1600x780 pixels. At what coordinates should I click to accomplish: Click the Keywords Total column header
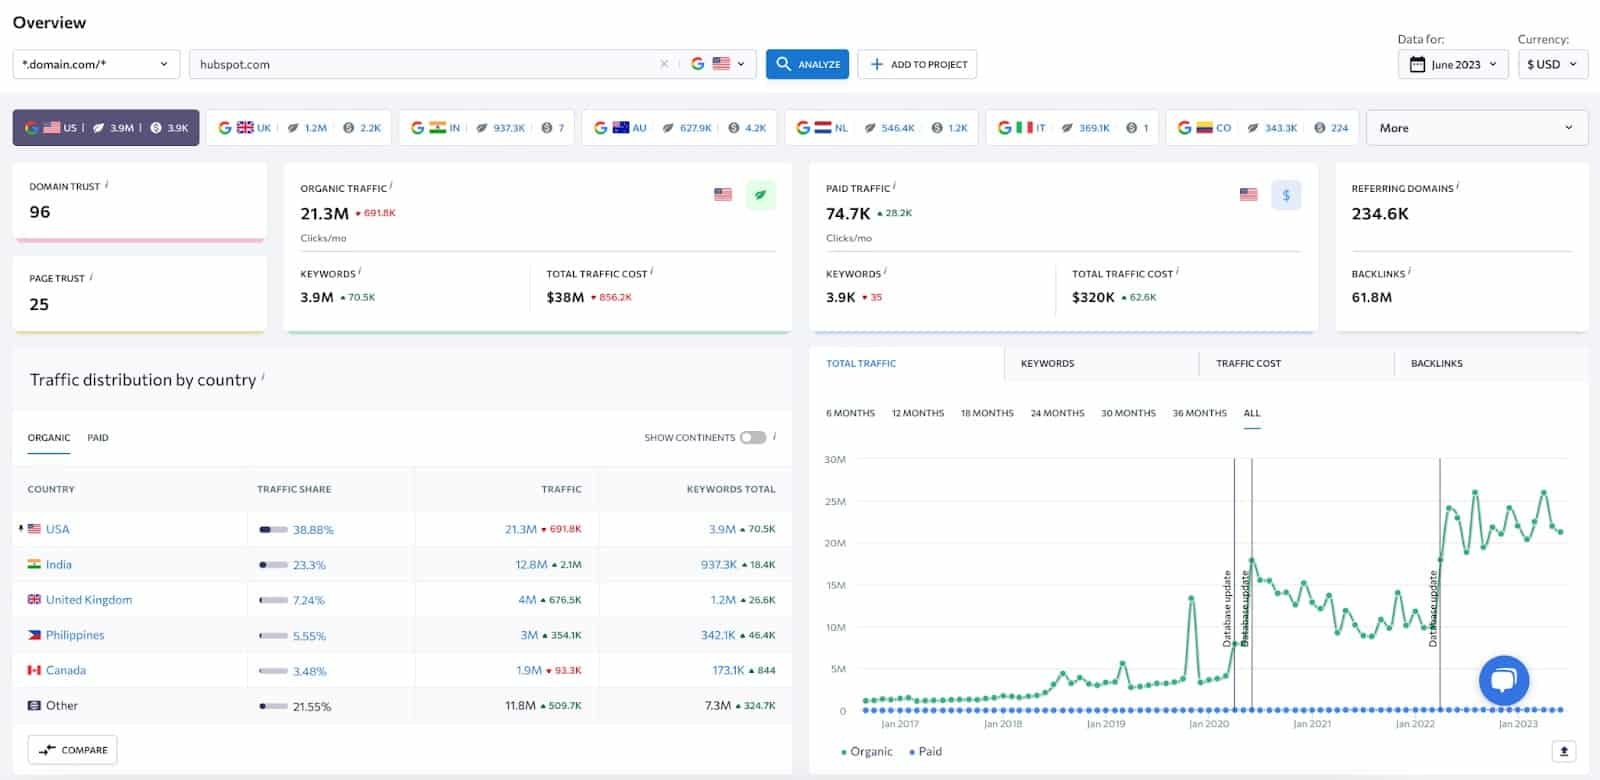(731, 489)
